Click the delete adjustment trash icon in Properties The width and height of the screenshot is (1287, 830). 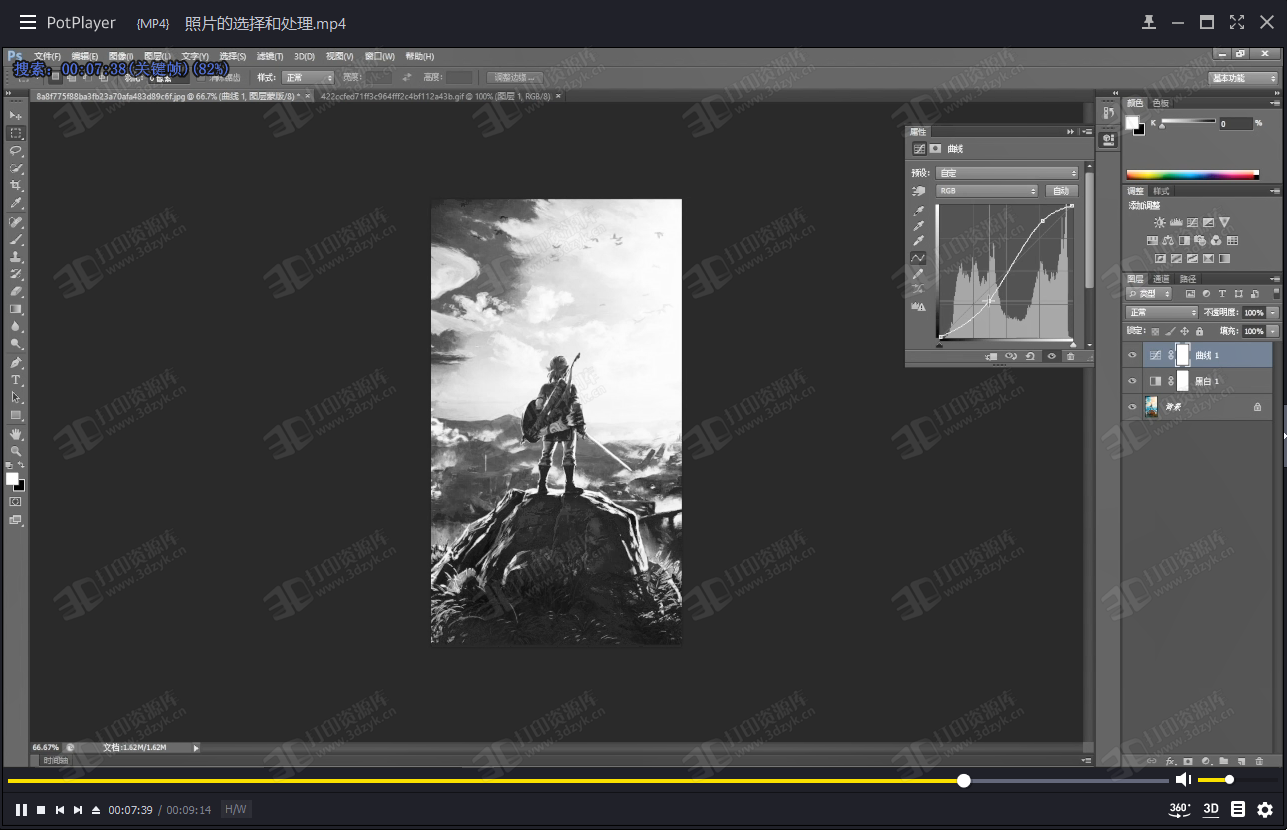[1071, 356]
